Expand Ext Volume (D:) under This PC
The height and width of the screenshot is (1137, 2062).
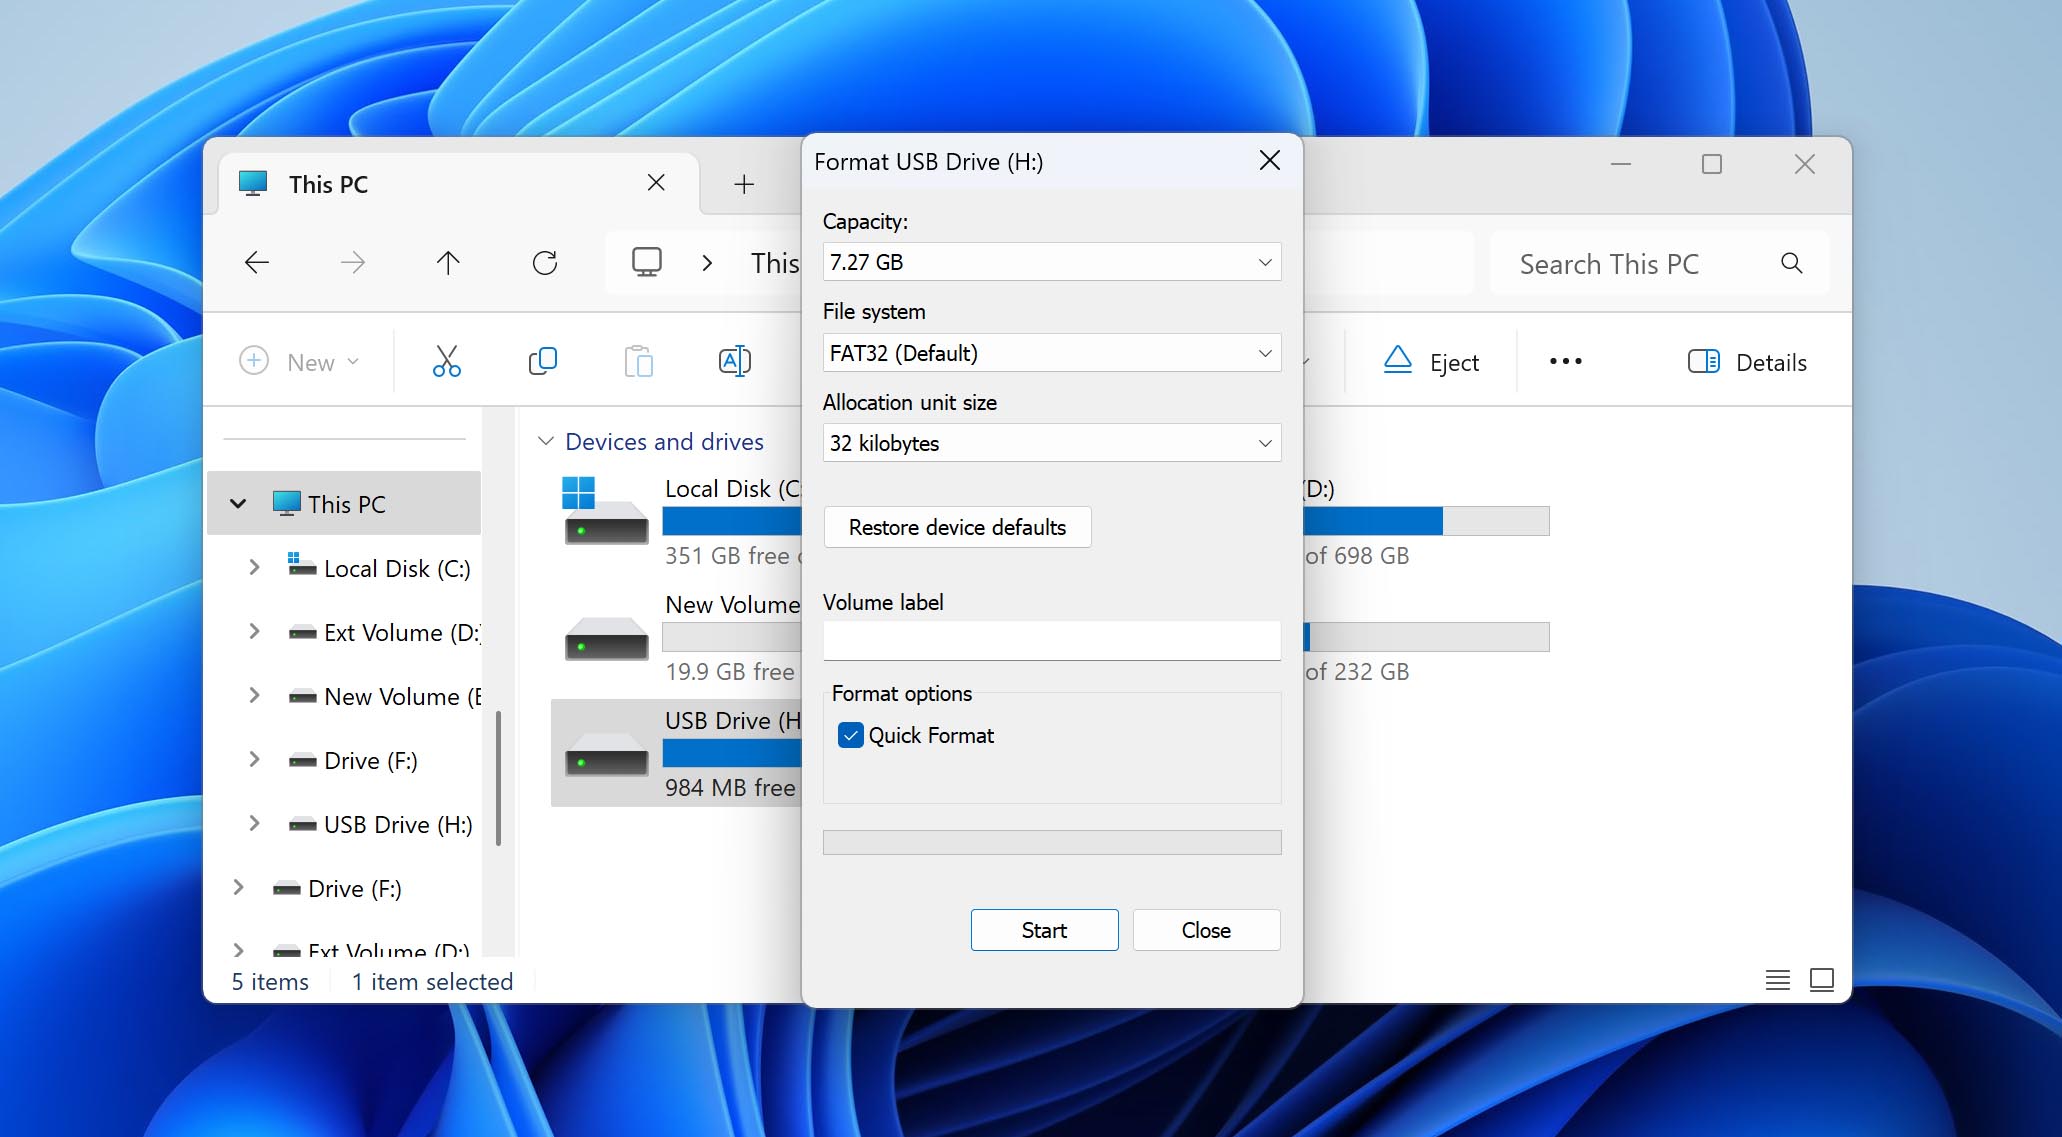[x=254, y=632]
